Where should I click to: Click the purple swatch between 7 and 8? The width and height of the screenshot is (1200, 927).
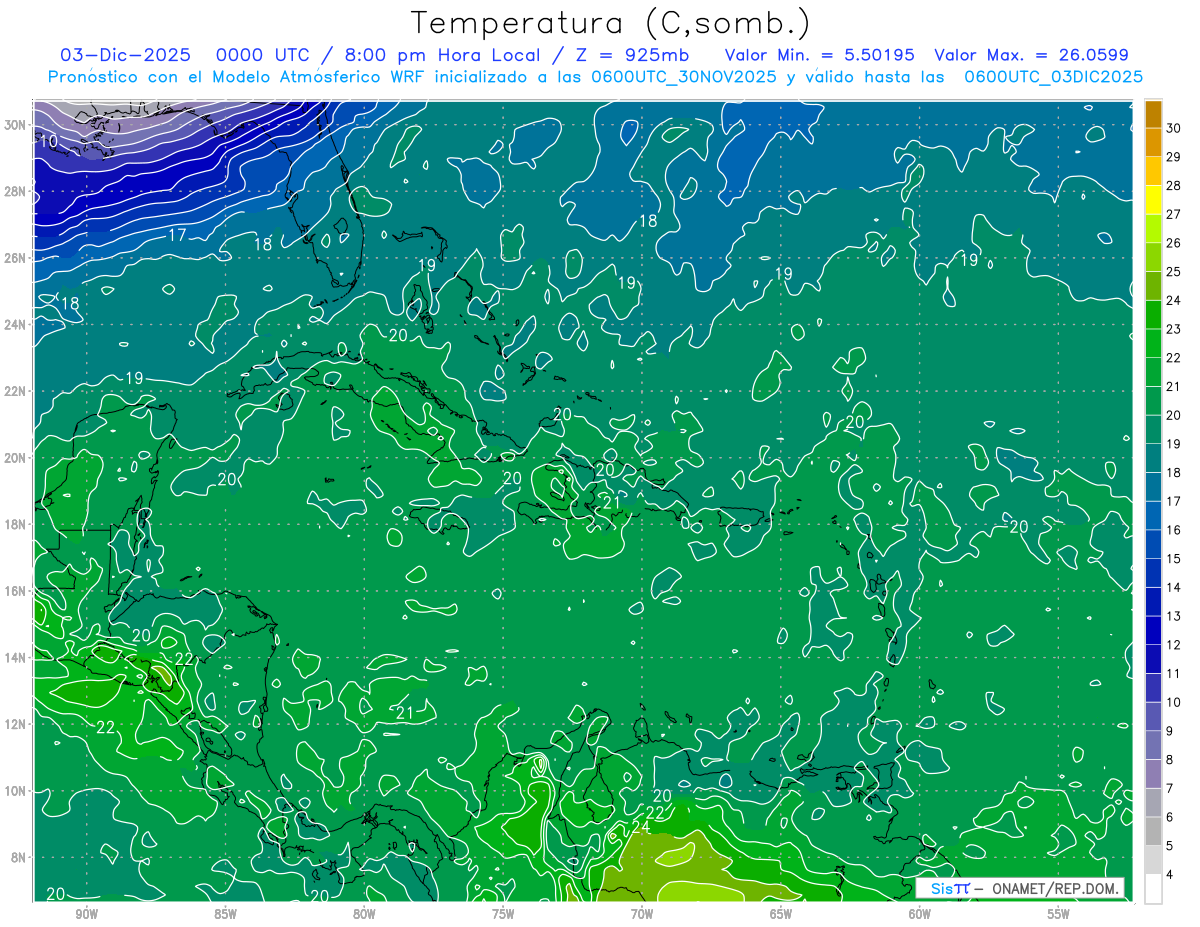[x=1153, y=774]
